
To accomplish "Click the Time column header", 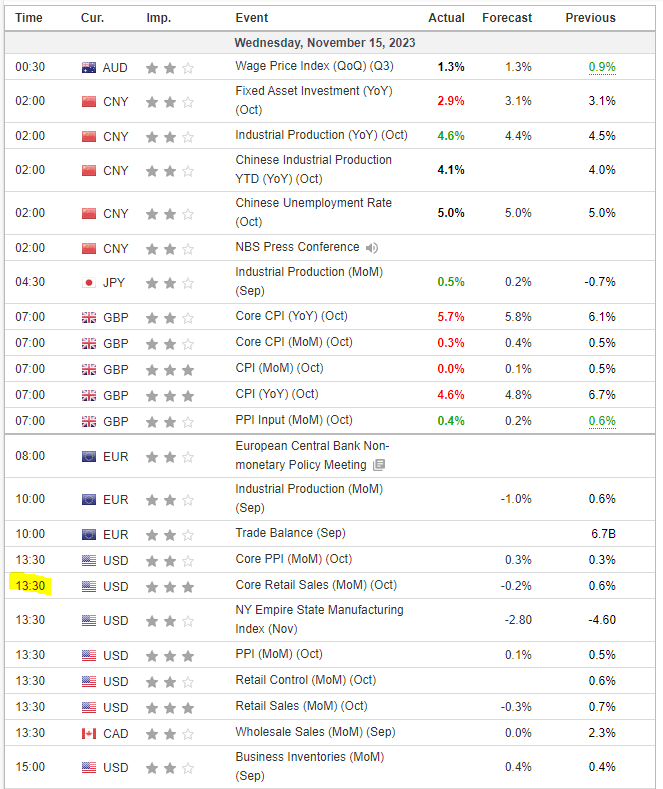I will coord(29,18).
